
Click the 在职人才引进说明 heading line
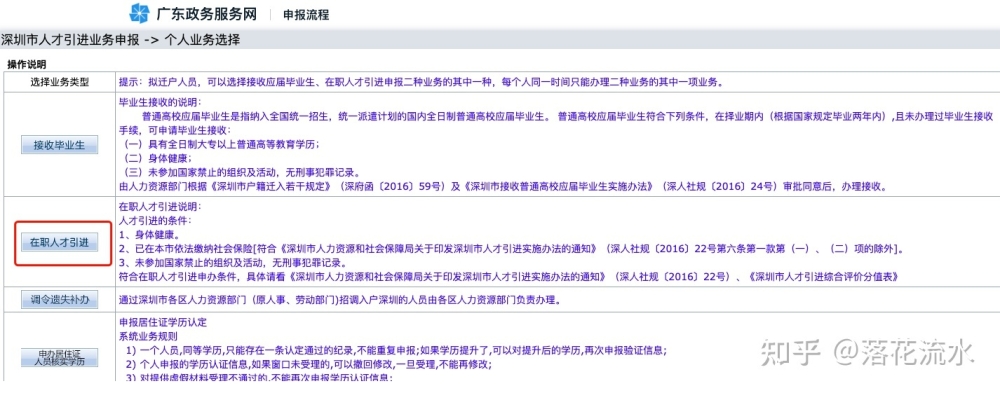160,207
